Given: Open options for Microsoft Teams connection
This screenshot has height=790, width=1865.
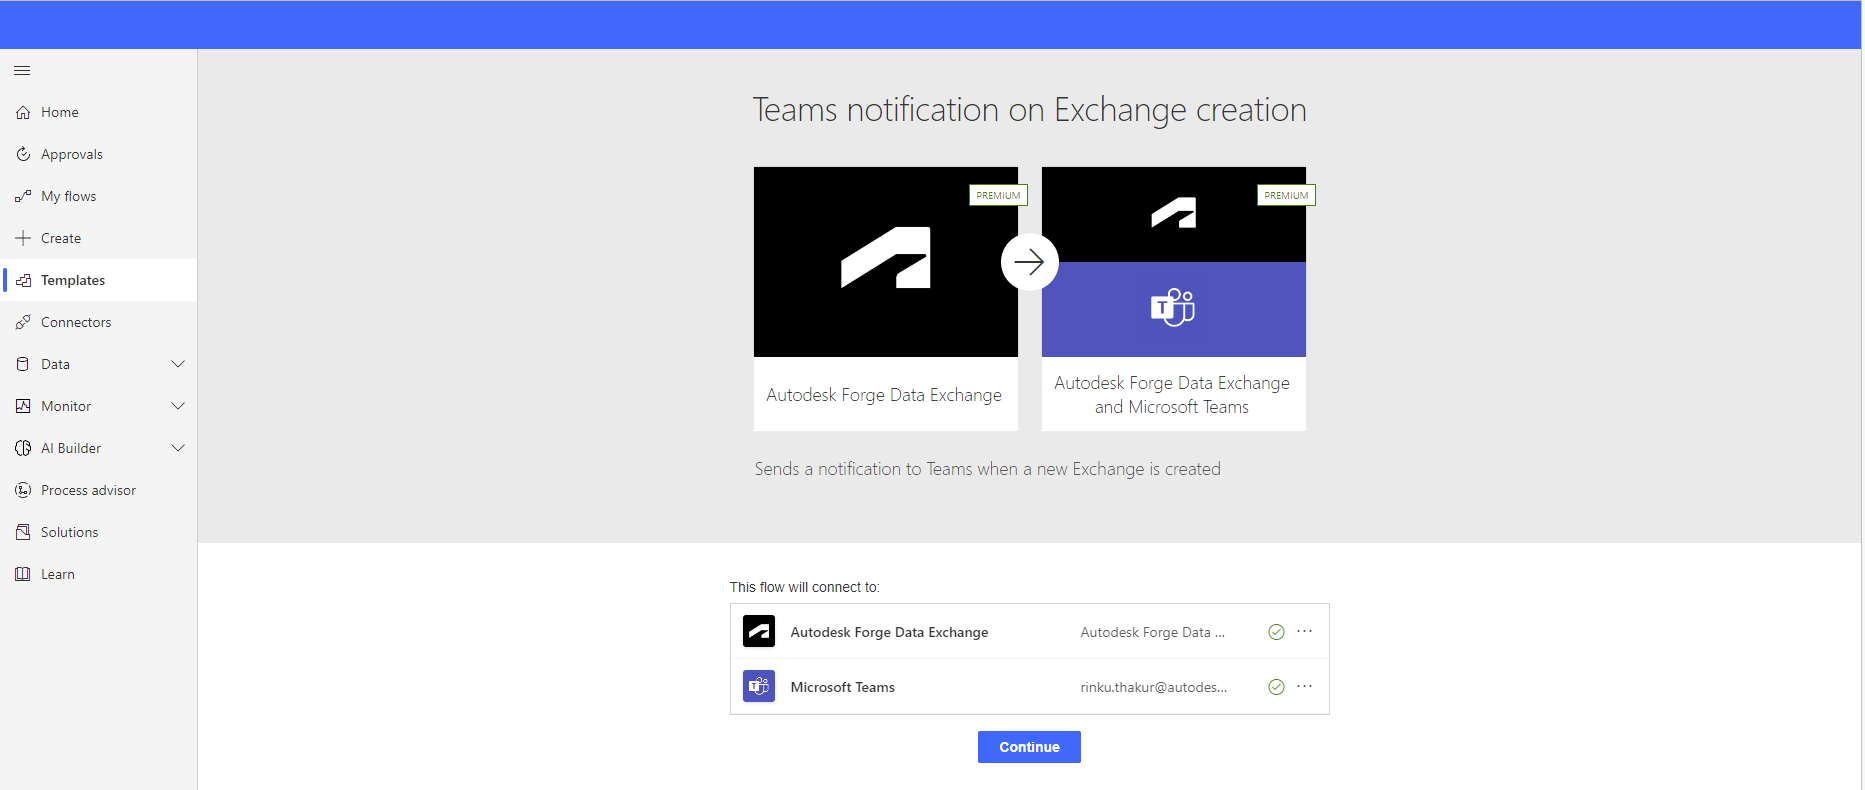Looking at the screenshot, I should pyautogui.click(x=1304, y=686).
